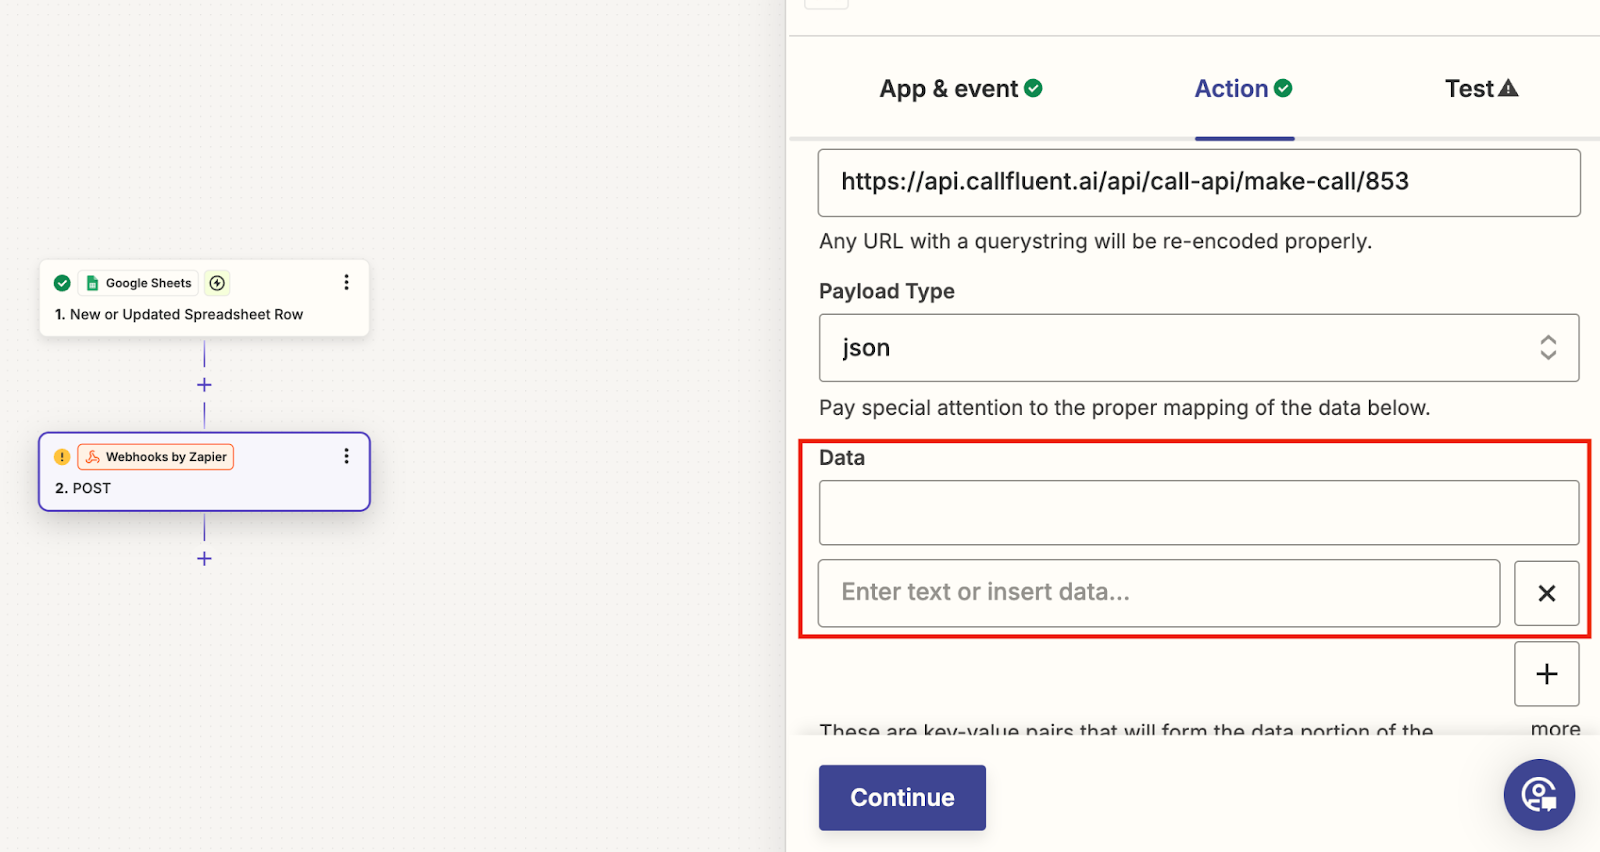Click green checkmark on Google Sheets step
The height and width of the screenshot is (852, 1600).
tap(62, 283)
